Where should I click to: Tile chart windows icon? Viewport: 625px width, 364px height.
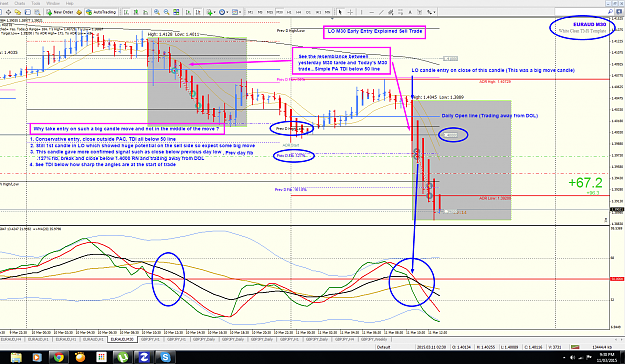[176, 12]
